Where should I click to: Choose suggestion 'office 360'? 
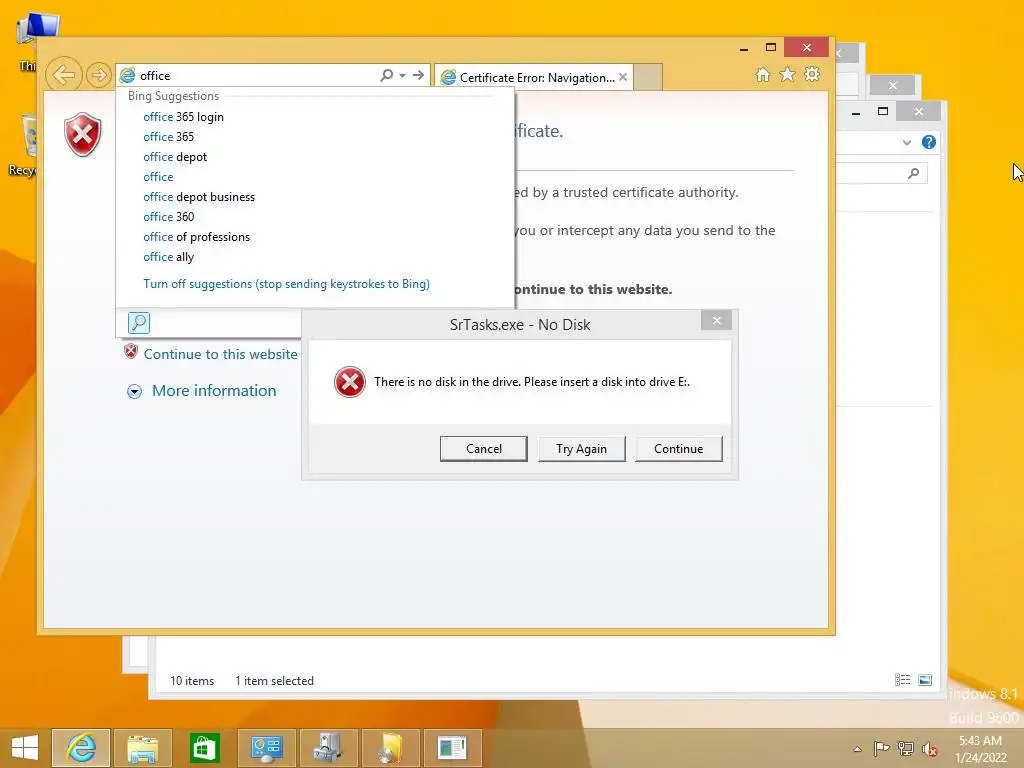click(x=168, y=217)
